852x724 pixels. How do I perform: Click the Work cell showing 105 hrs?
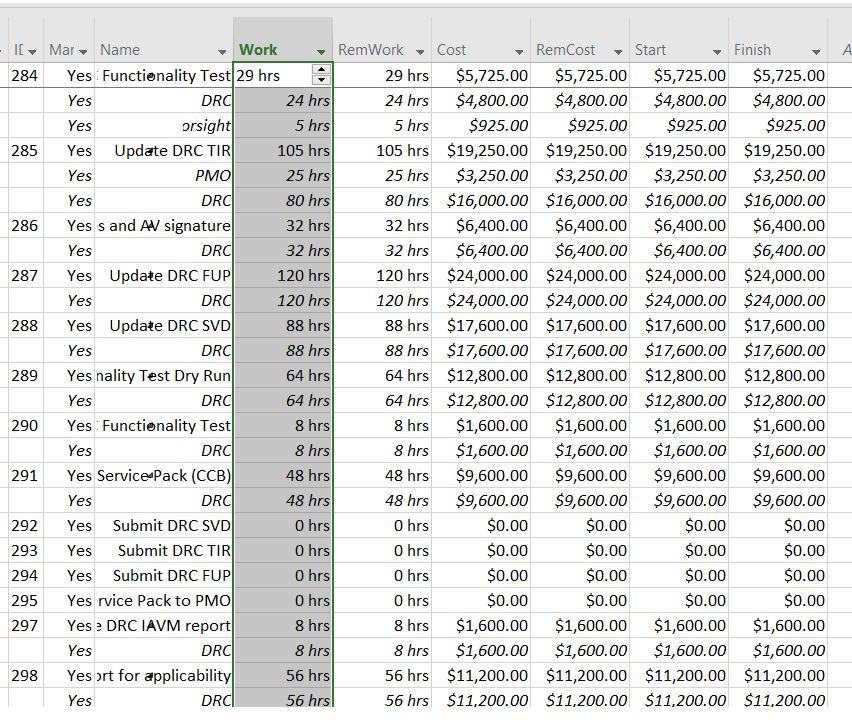click(x=283, y=150)
